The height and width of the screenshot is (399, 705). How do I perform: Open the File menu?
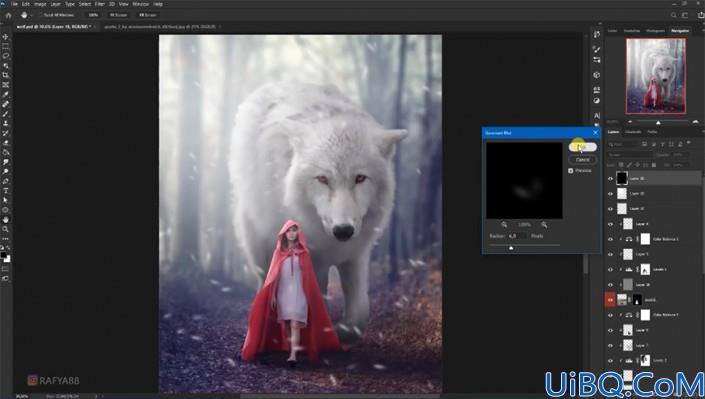click(x=14, y=4)
